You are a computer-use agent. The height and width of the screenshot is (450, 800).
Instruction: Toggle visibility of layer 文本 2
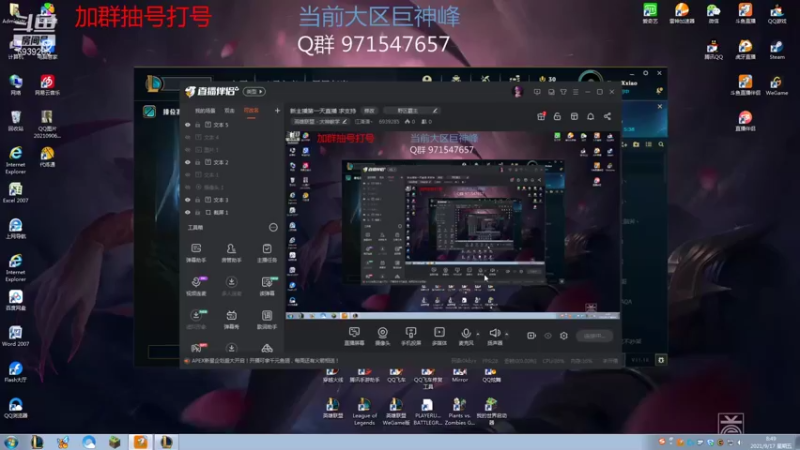(188, 162)
